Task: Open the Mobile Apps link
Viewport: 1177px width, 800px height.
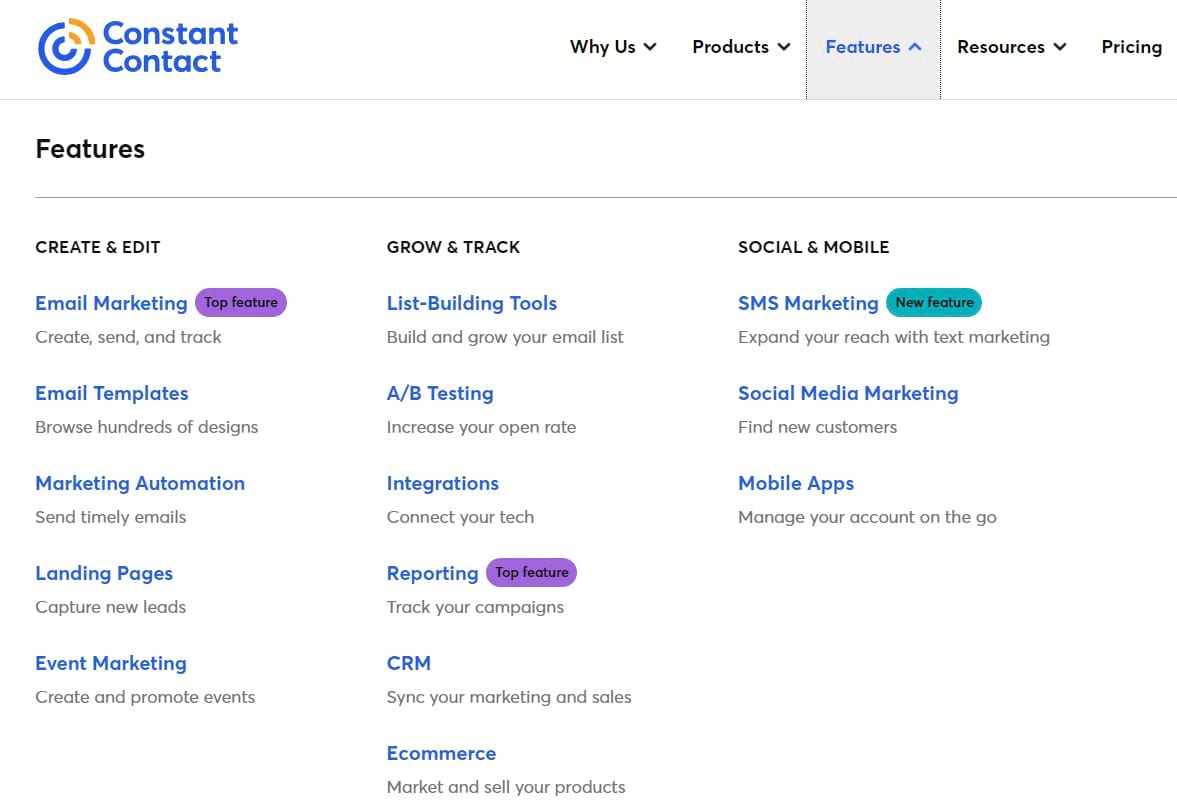Action: tap(796, 483)
